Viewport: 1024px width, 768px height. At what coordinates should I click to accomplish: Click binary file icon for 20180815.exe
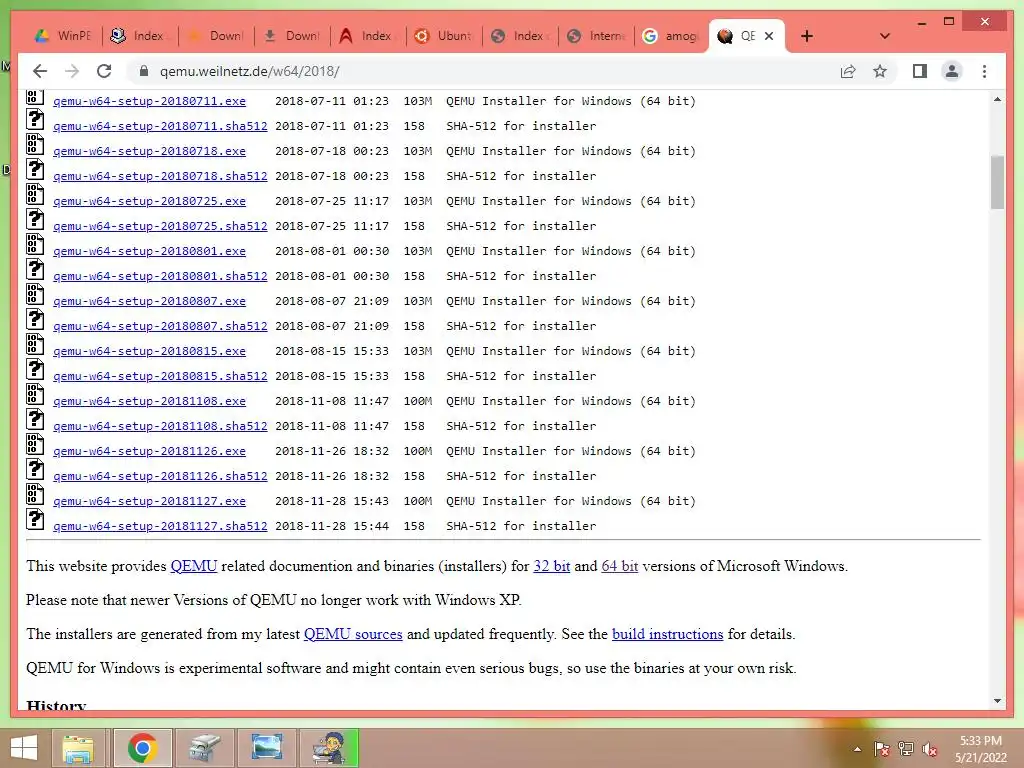click(x=35, y=344)
